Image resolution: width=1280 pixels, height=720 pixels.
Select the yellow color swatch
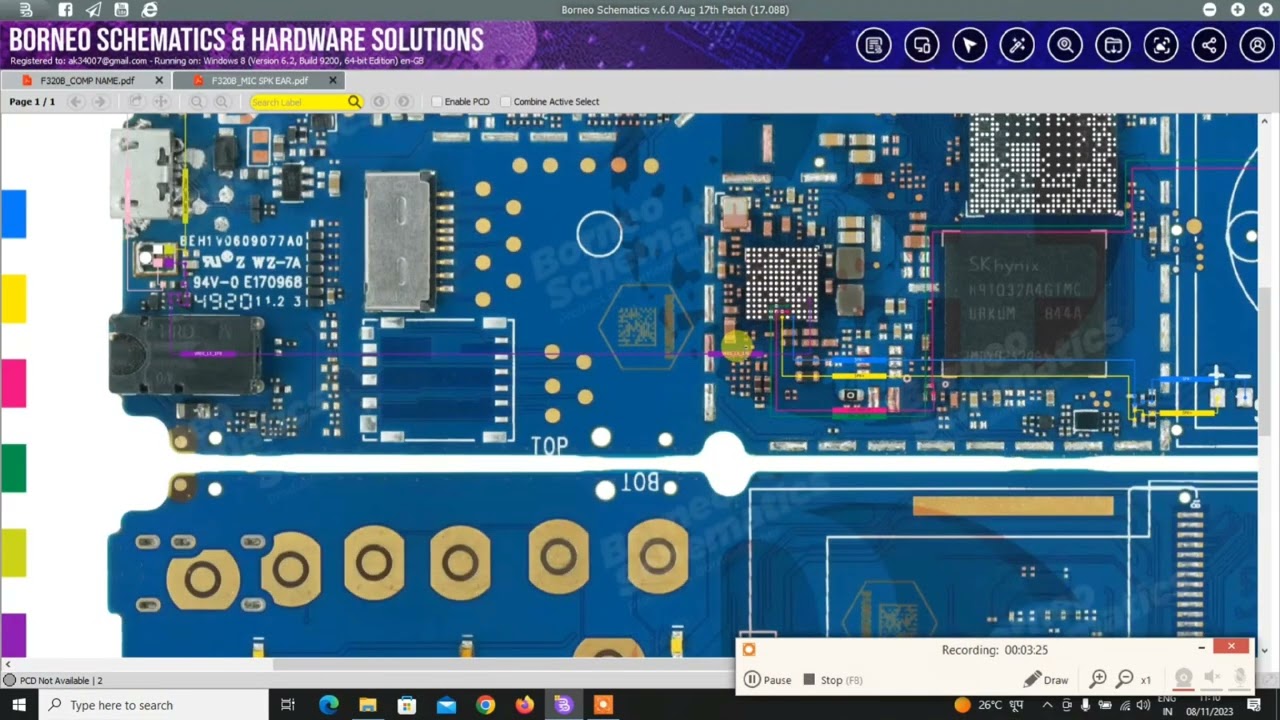point(13,298)
